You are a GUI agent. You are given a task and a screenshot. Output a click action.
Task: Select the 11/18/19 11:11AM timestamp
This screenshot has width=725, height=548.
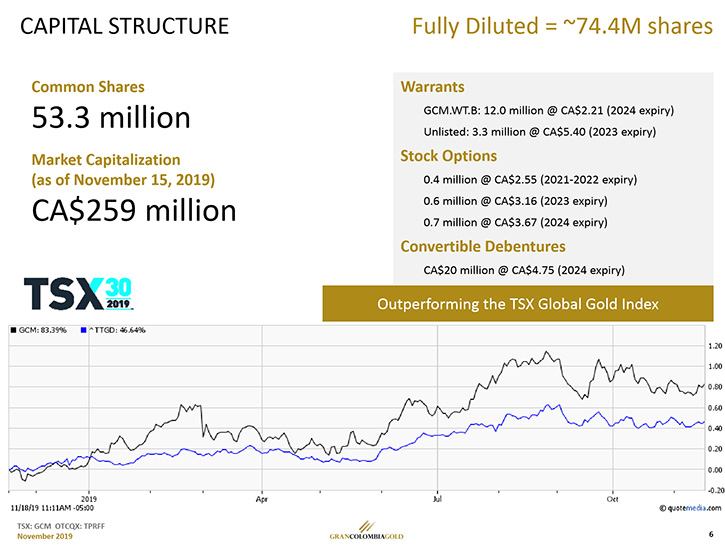pyautogui.click(x=52, y=508)
